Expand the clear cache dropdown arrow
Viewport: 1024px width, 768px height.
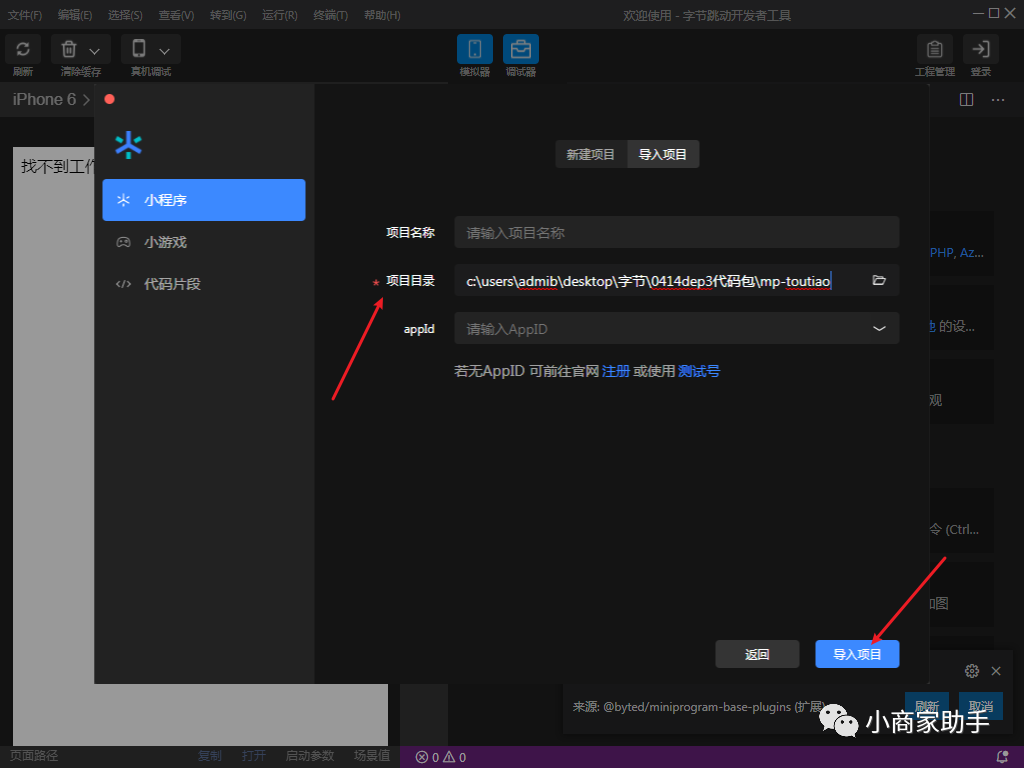click(x=95, y=51)
